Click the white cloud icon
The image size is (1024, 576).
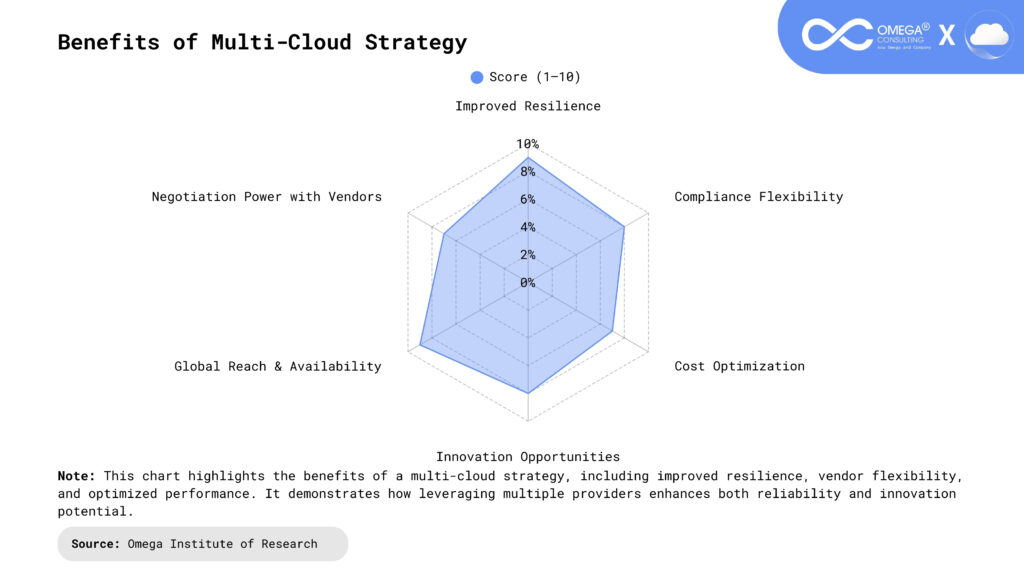click(988, 35)
